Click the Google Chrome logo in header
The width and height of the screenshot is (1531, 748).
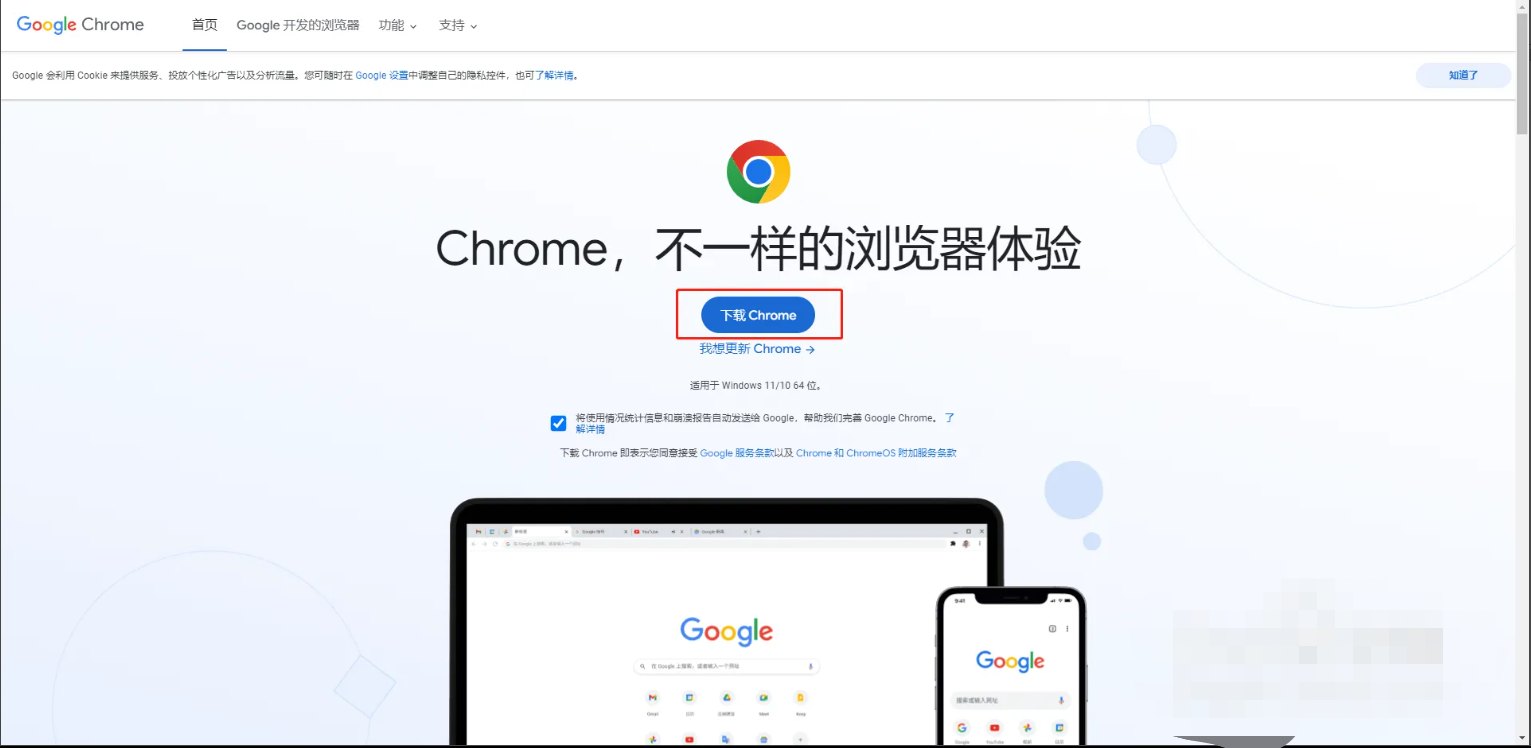80,25
